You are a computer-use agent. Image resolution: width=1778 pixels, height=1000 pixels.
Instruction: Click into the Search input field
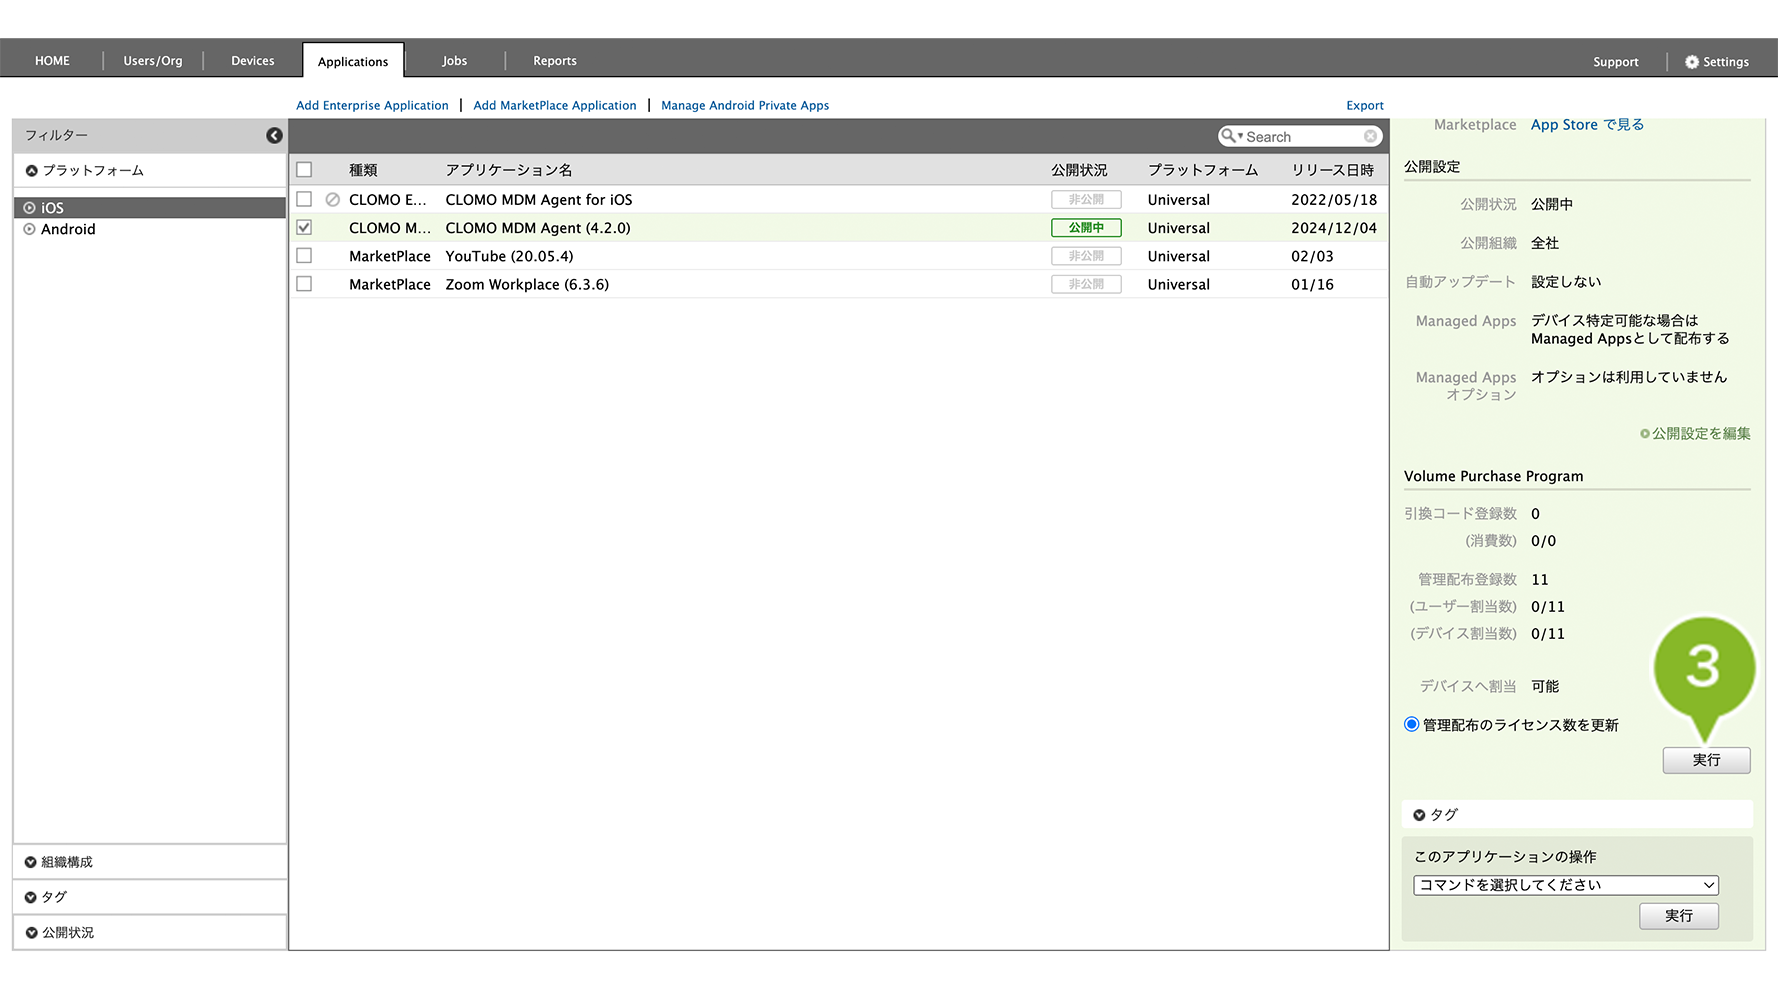point(1302,137)
